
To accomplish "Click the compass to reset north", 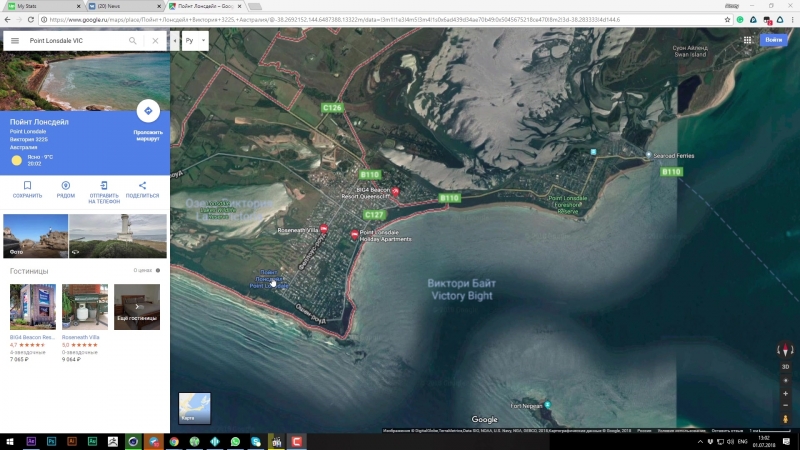I will coord(785,350).
